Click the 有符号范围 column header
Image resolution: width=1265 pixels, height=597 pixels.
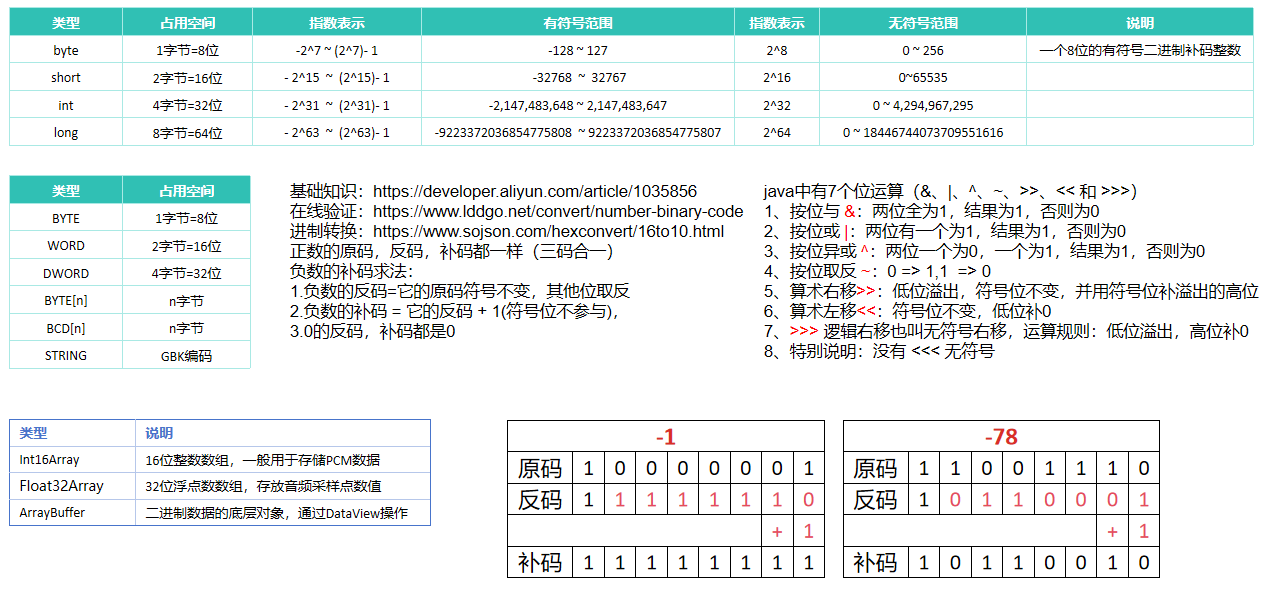point(578,23)
